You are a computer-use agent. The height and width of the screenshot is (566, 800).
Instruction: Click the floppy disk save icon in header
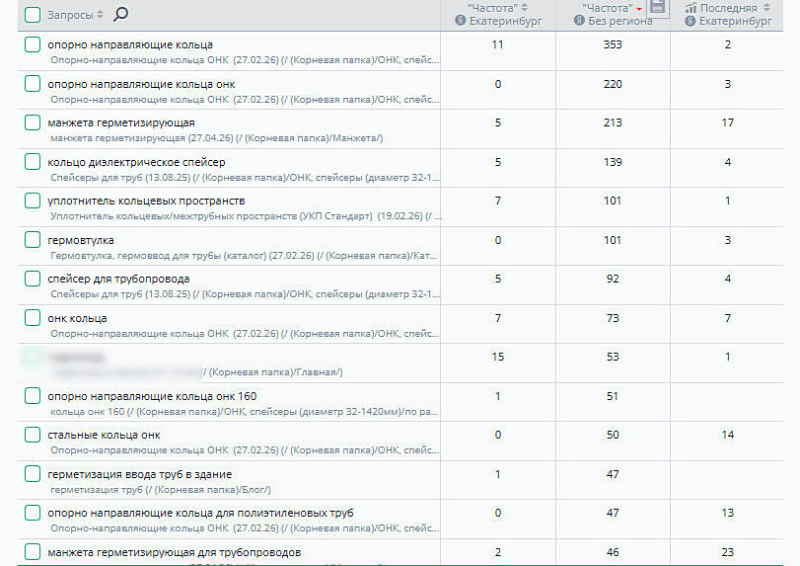[x=658, y=7]
